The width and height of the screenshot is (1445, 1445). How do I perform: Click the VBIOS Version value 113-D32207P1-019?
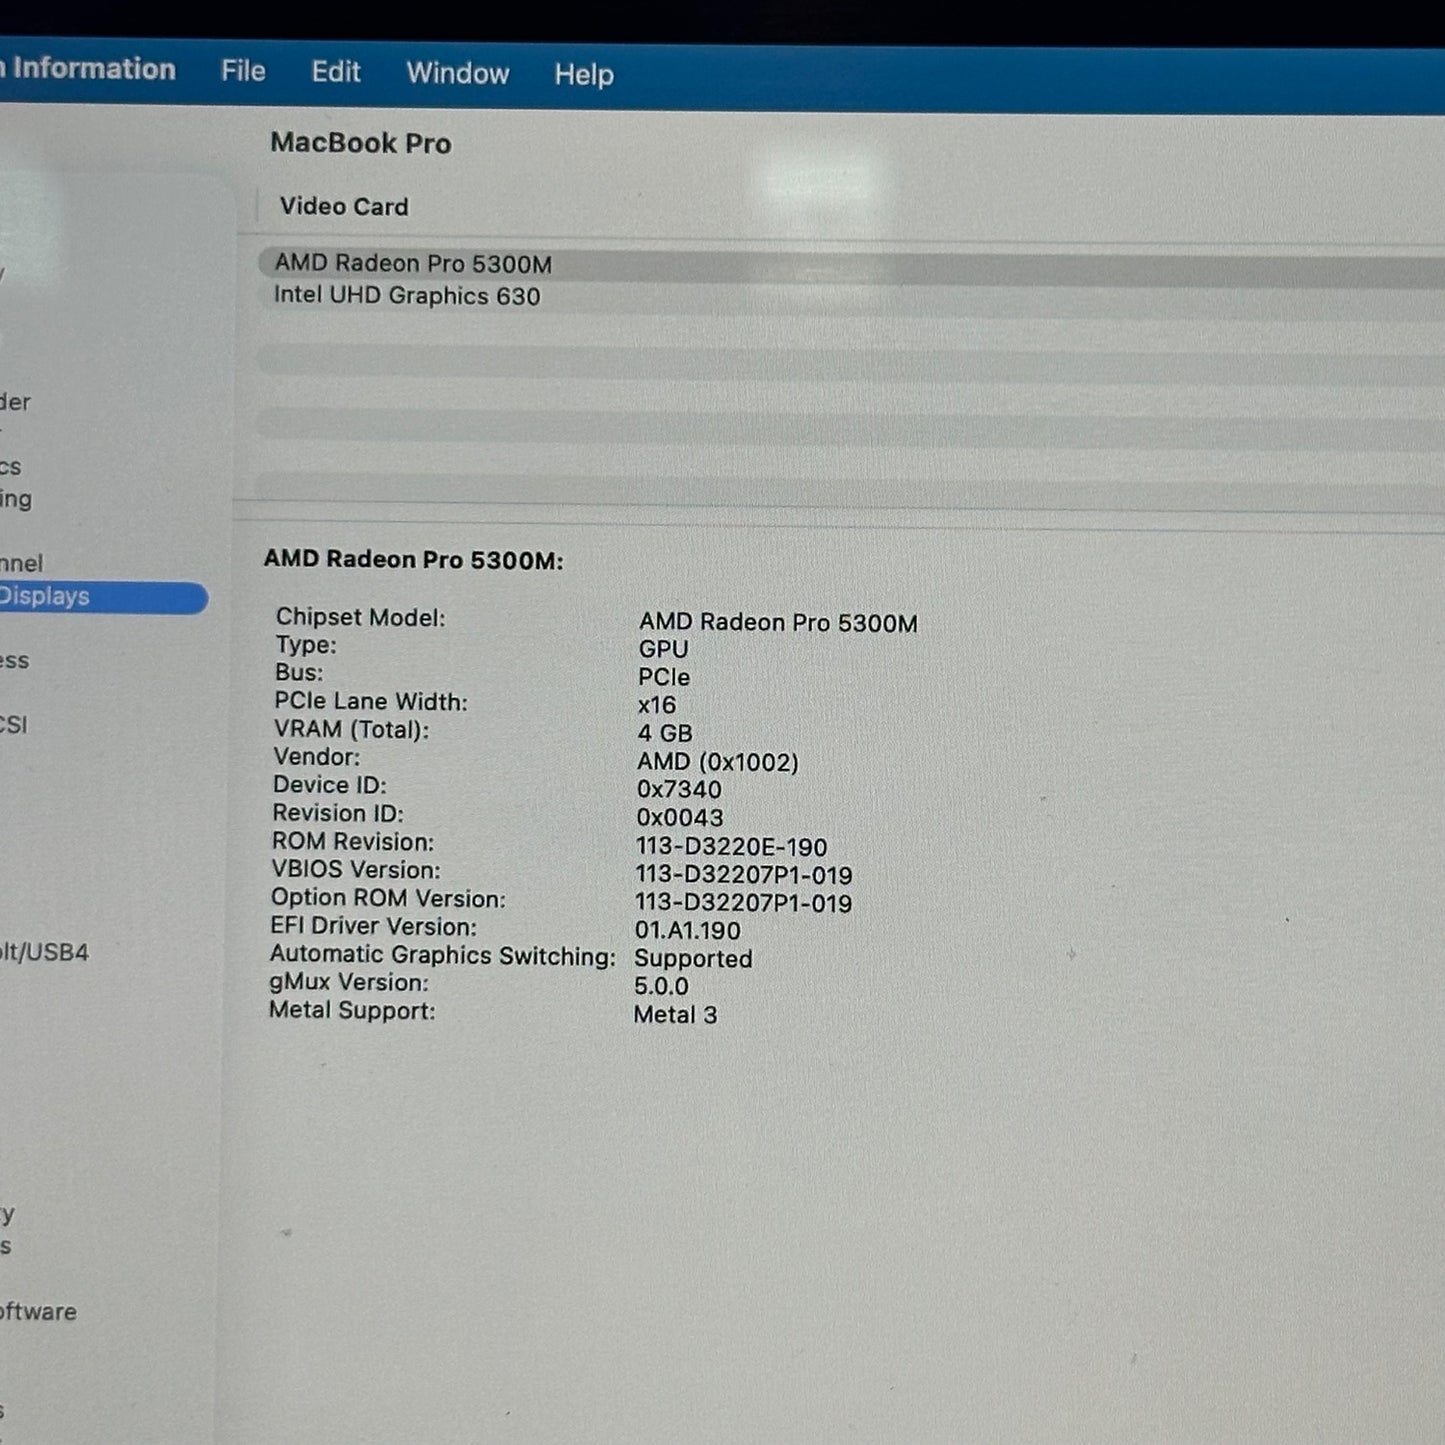click(744, 875)
